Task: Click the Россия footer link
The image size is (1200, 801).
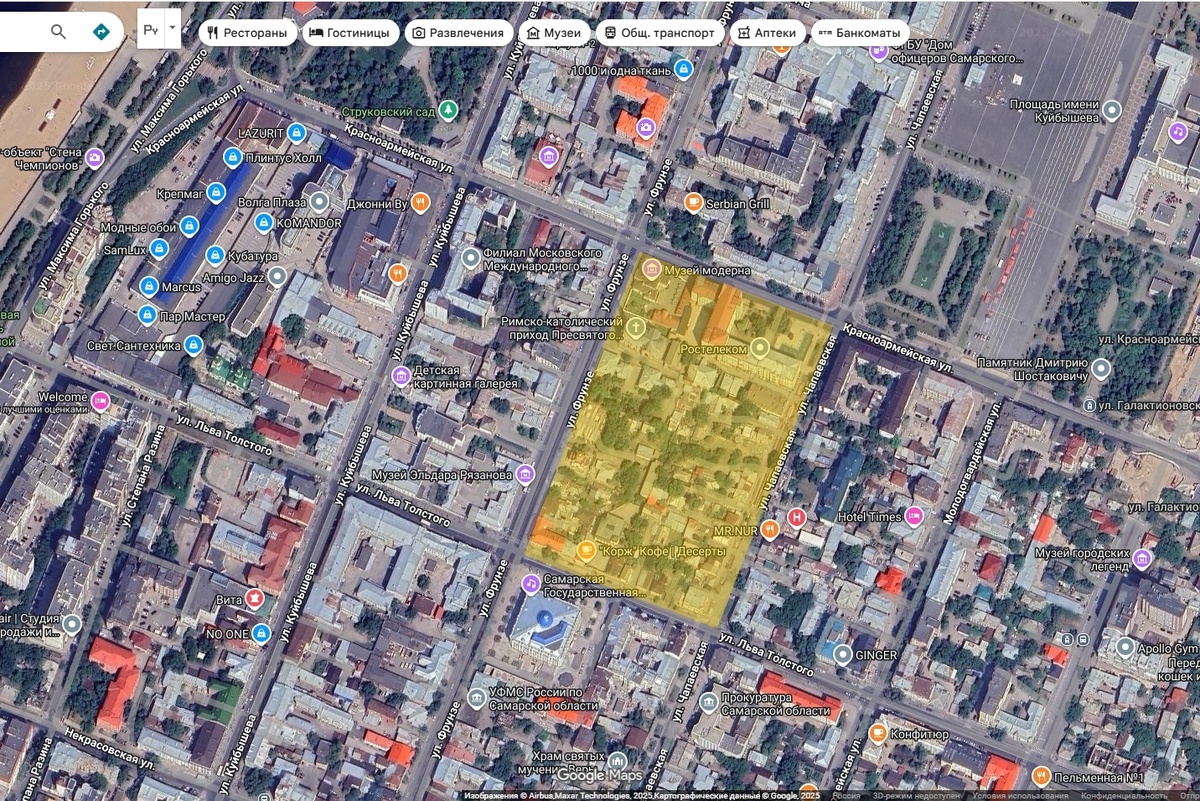Action: (846, 796)
